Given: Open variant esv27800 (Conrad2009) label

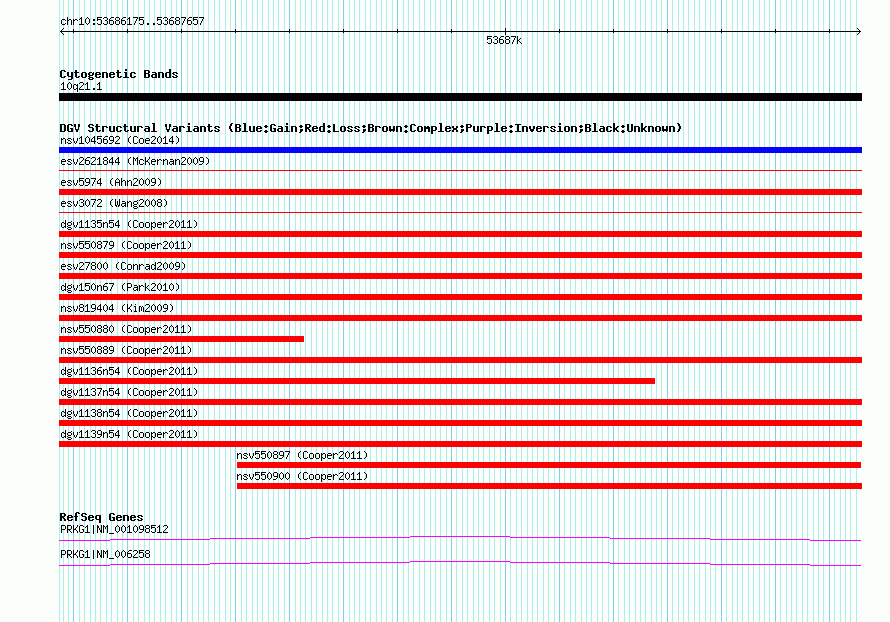Looking at the screenshot, I should (123, 266).
